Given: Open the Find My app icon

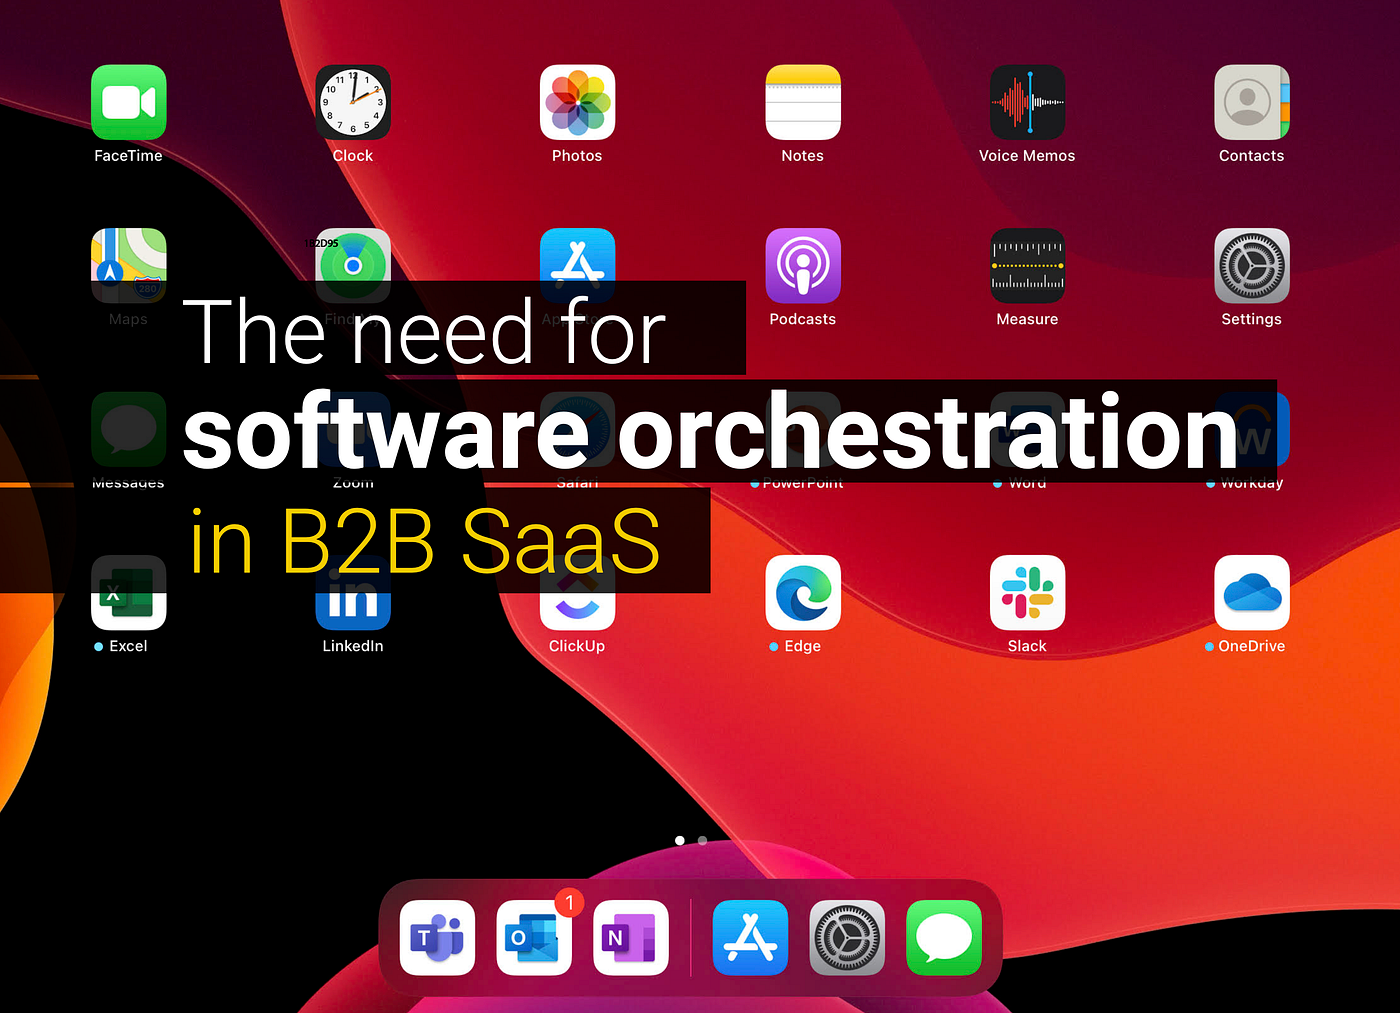Looking at the screenshot, I should [x=352, y=265].
